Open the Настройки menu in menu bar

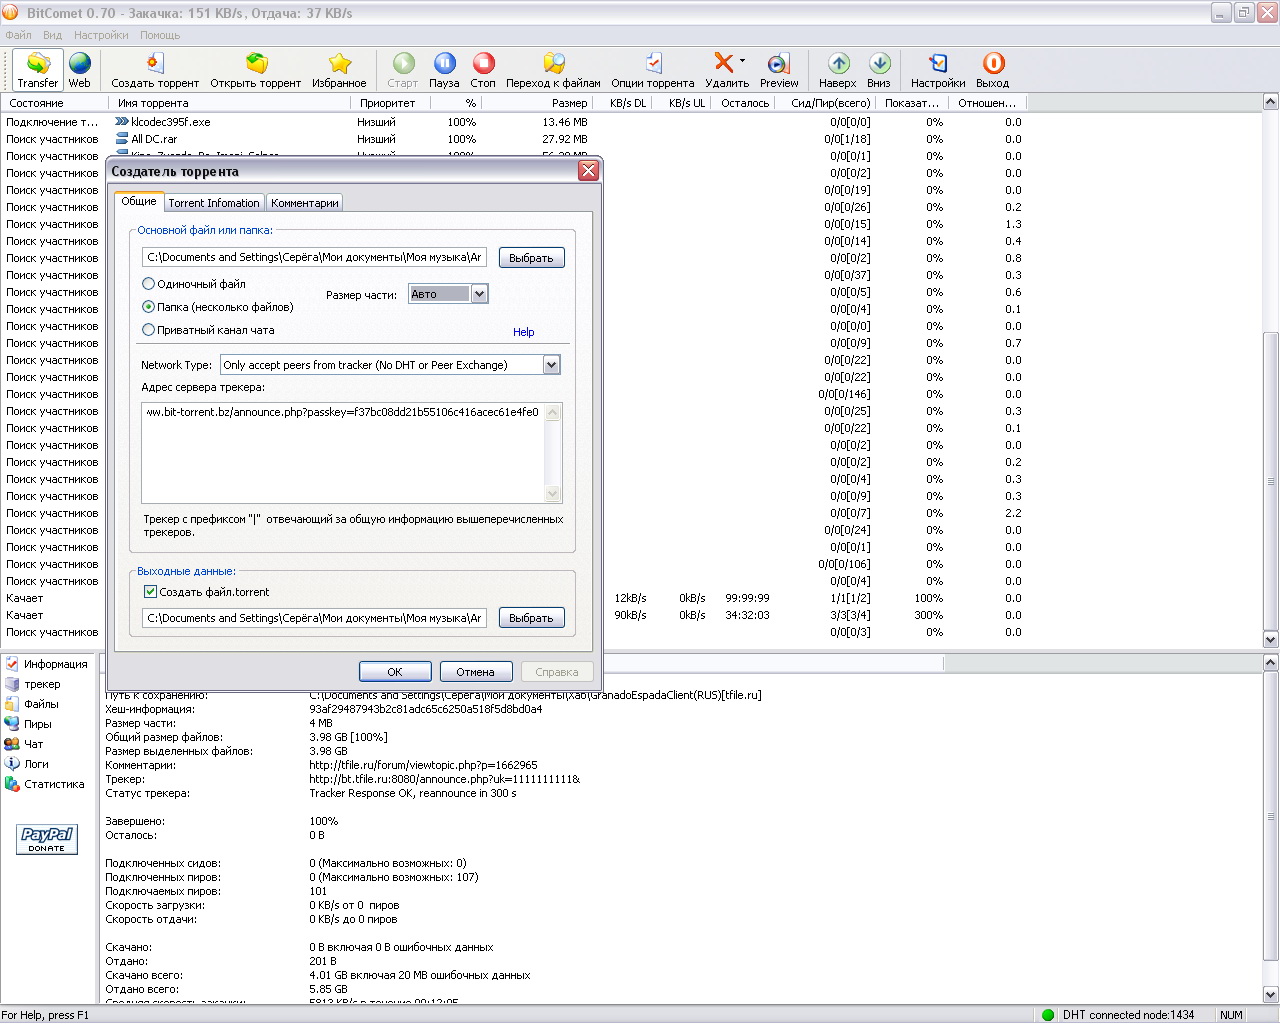click(x=101, y=35)
